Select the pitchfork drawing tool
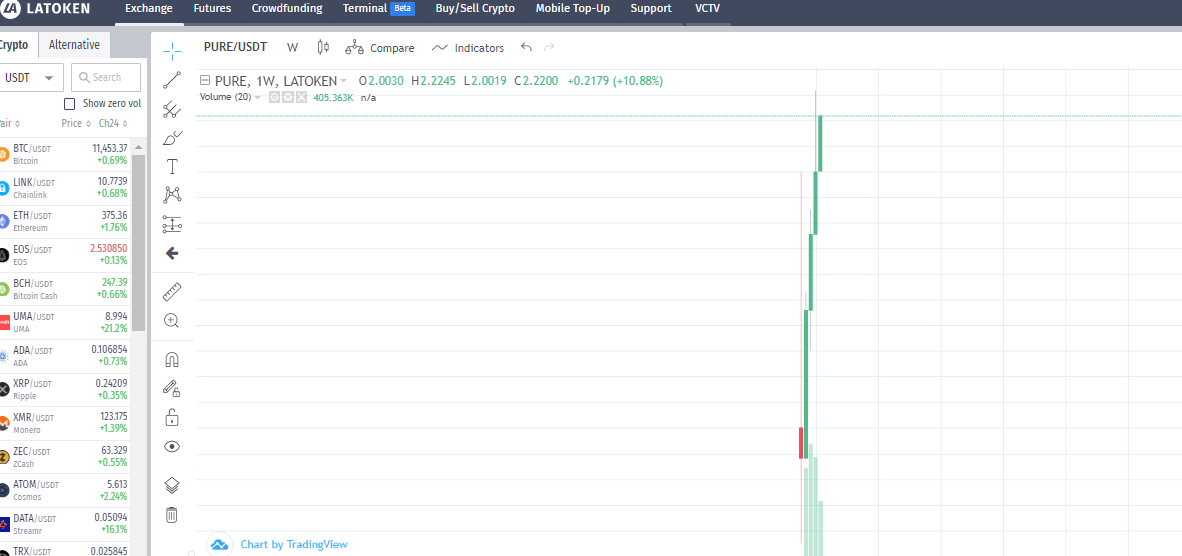The width and height of the screenshot is (1182, 556). (x=172, y=109)
